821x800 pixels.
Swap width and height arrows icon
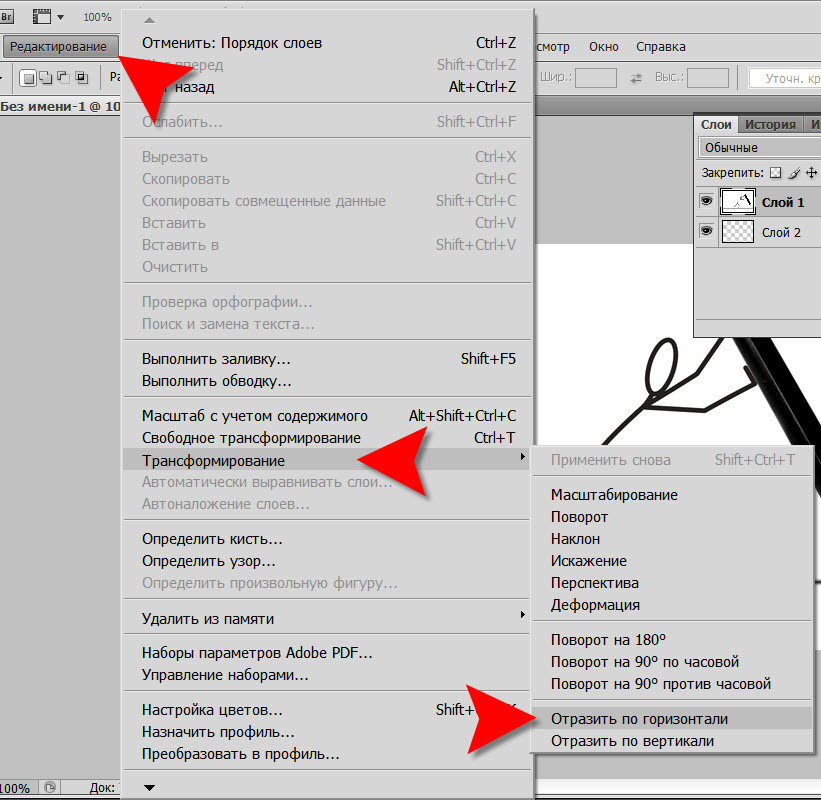click(x=636, y=79)
